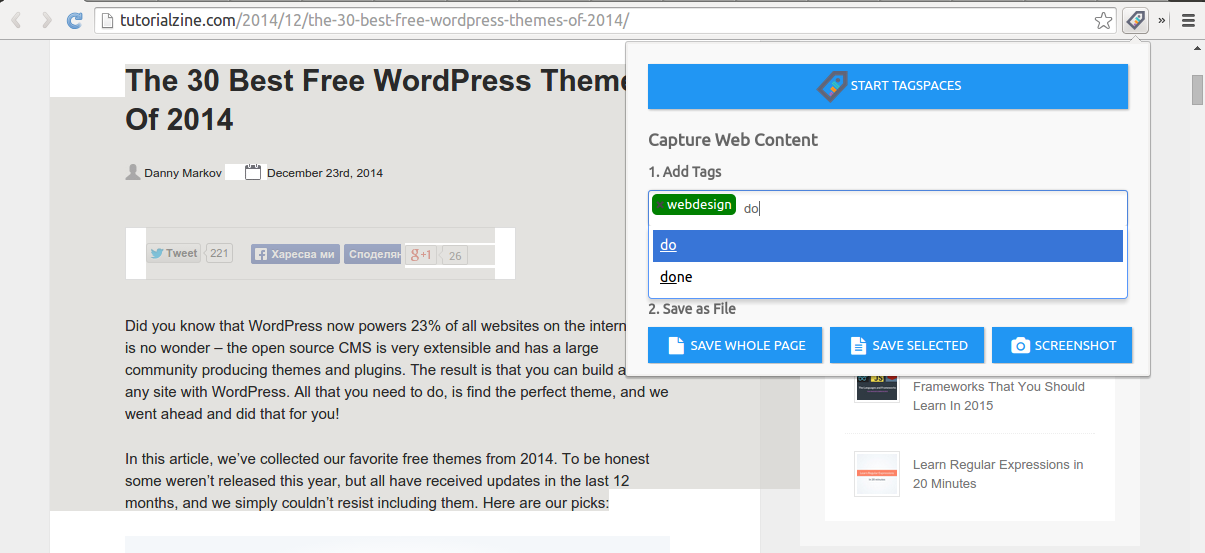Choose the 'done' tag suggestion
This screenshot has width=1205, height=553.
click(887, 277)
